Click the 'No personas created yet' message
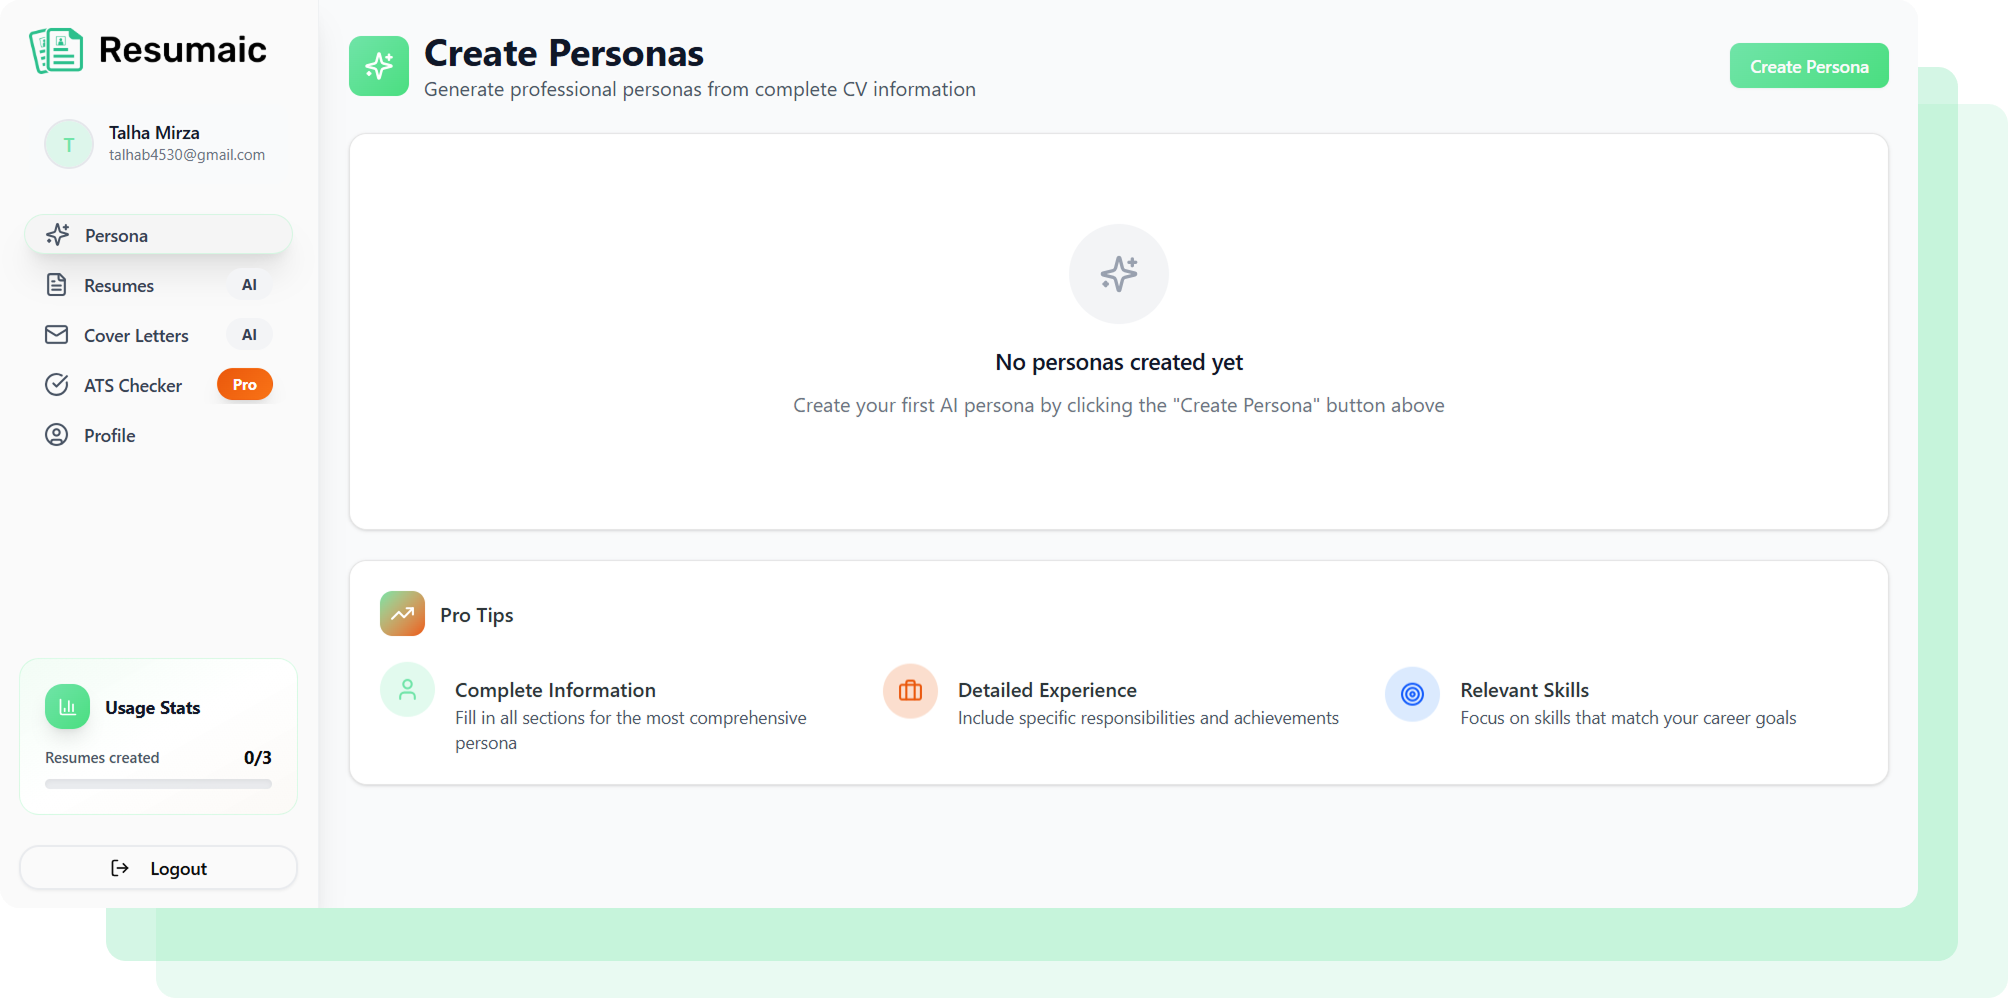 (1119, 362)
